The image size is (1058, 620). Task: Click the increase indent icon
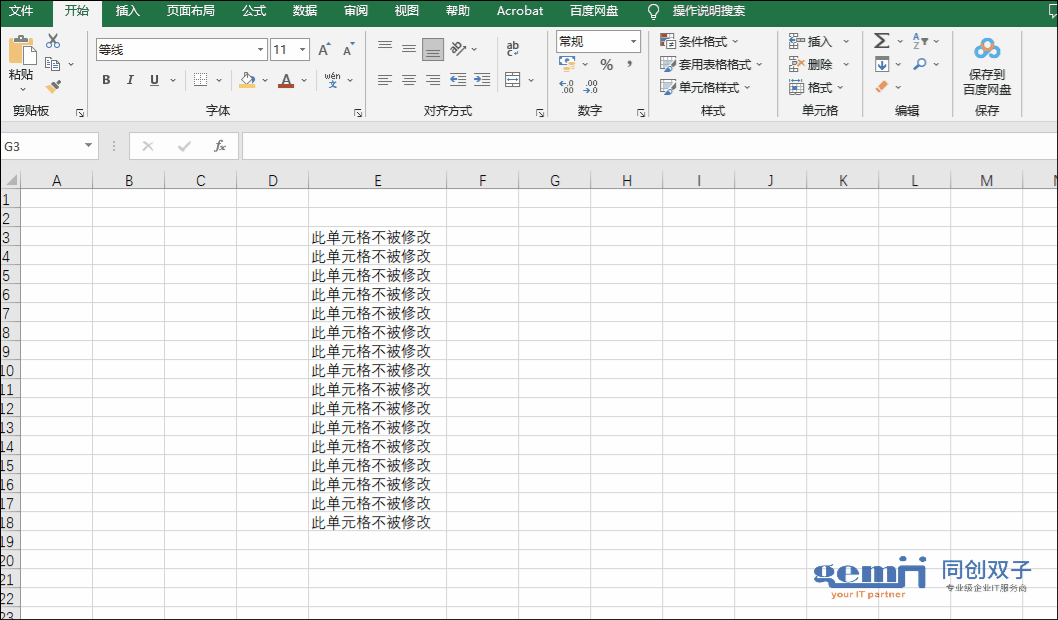click(482, 80)
